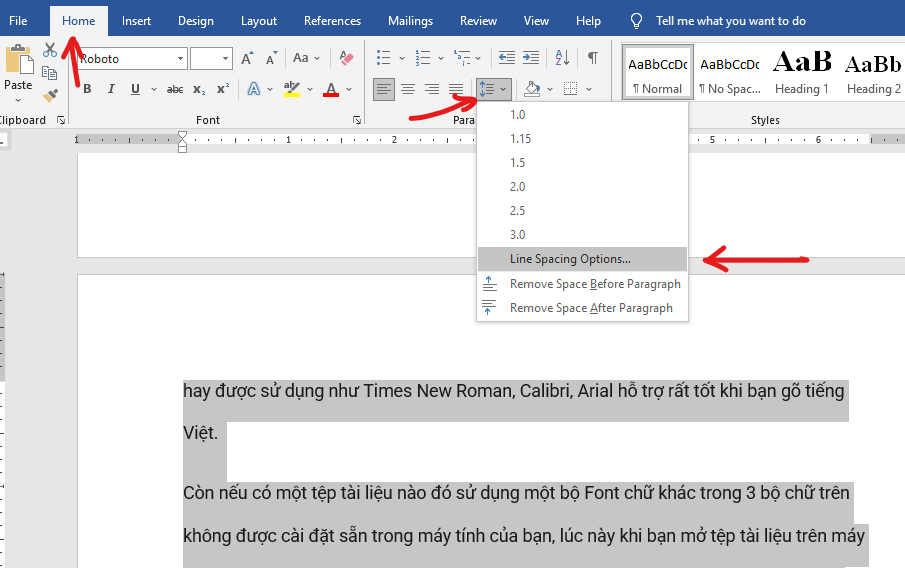Shrink font size with the smaller A icon
This screenshot has height=568, width=905.
271,58
